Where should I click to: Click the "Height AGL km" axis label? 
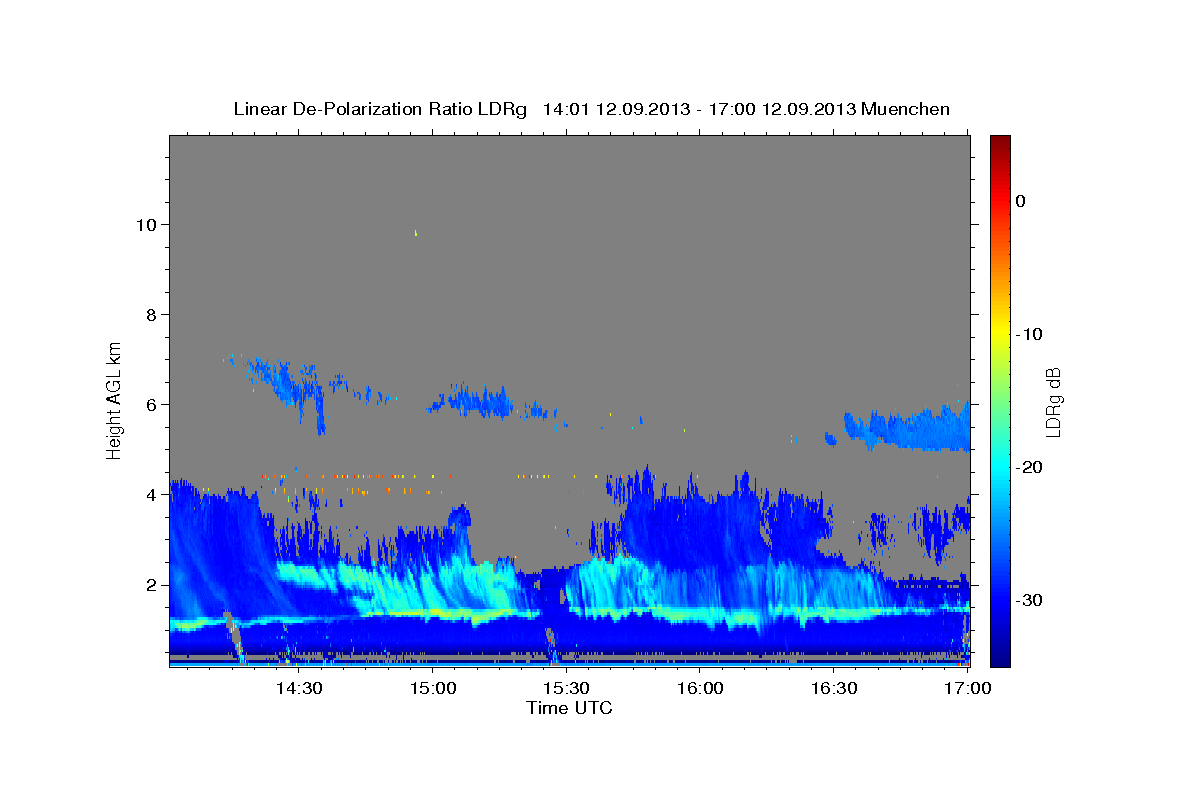point(114,400)
